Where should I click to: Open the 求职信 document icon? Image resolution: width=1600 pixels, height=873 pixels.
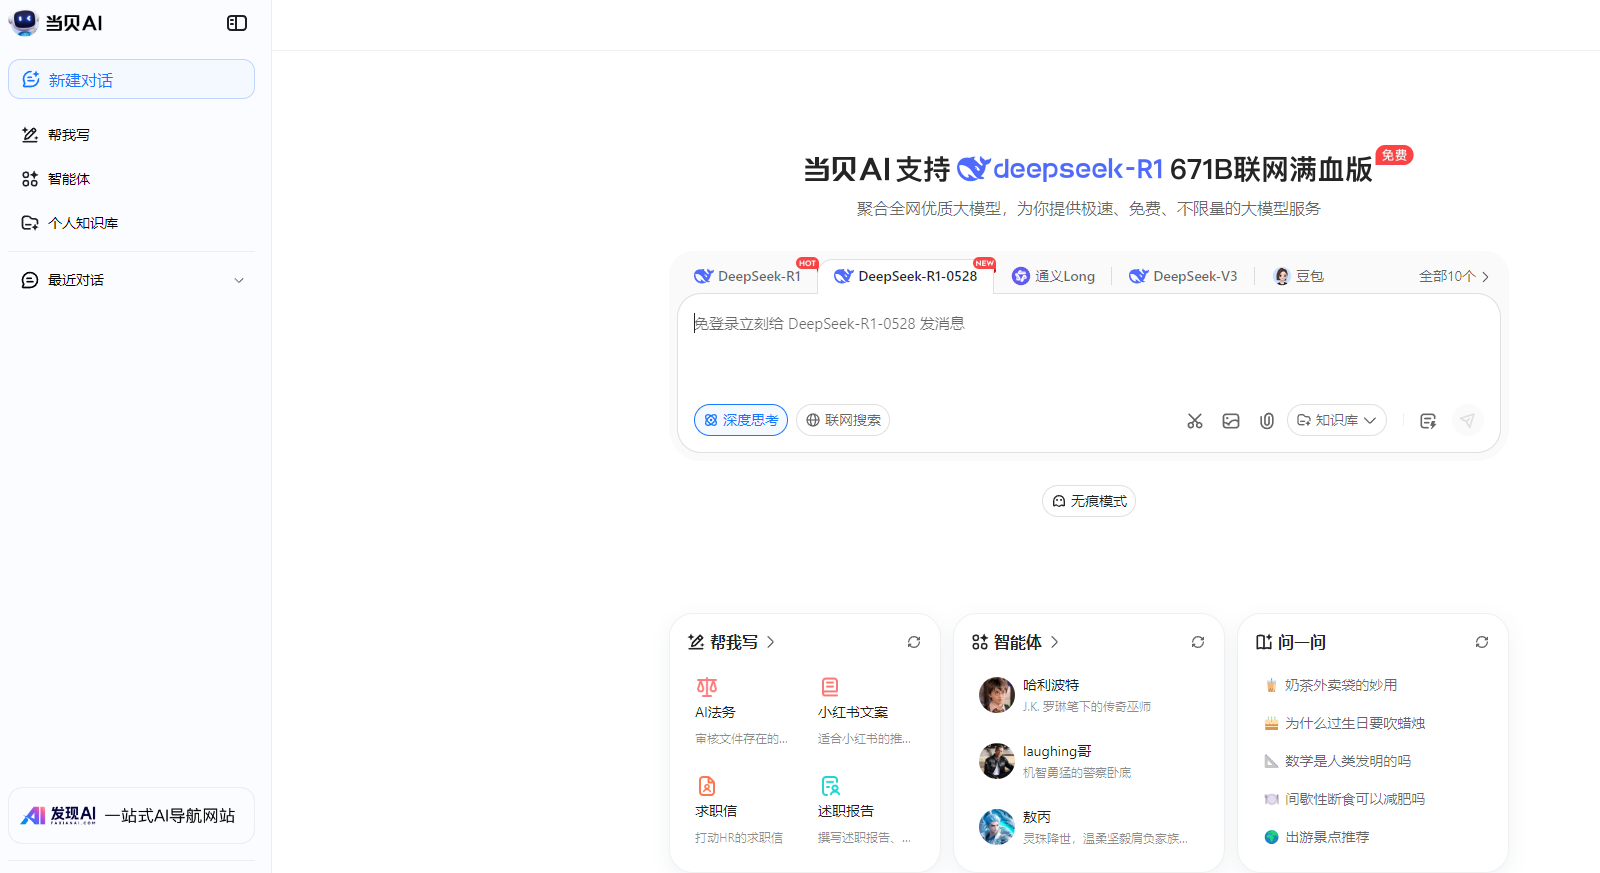pos(707,786)
